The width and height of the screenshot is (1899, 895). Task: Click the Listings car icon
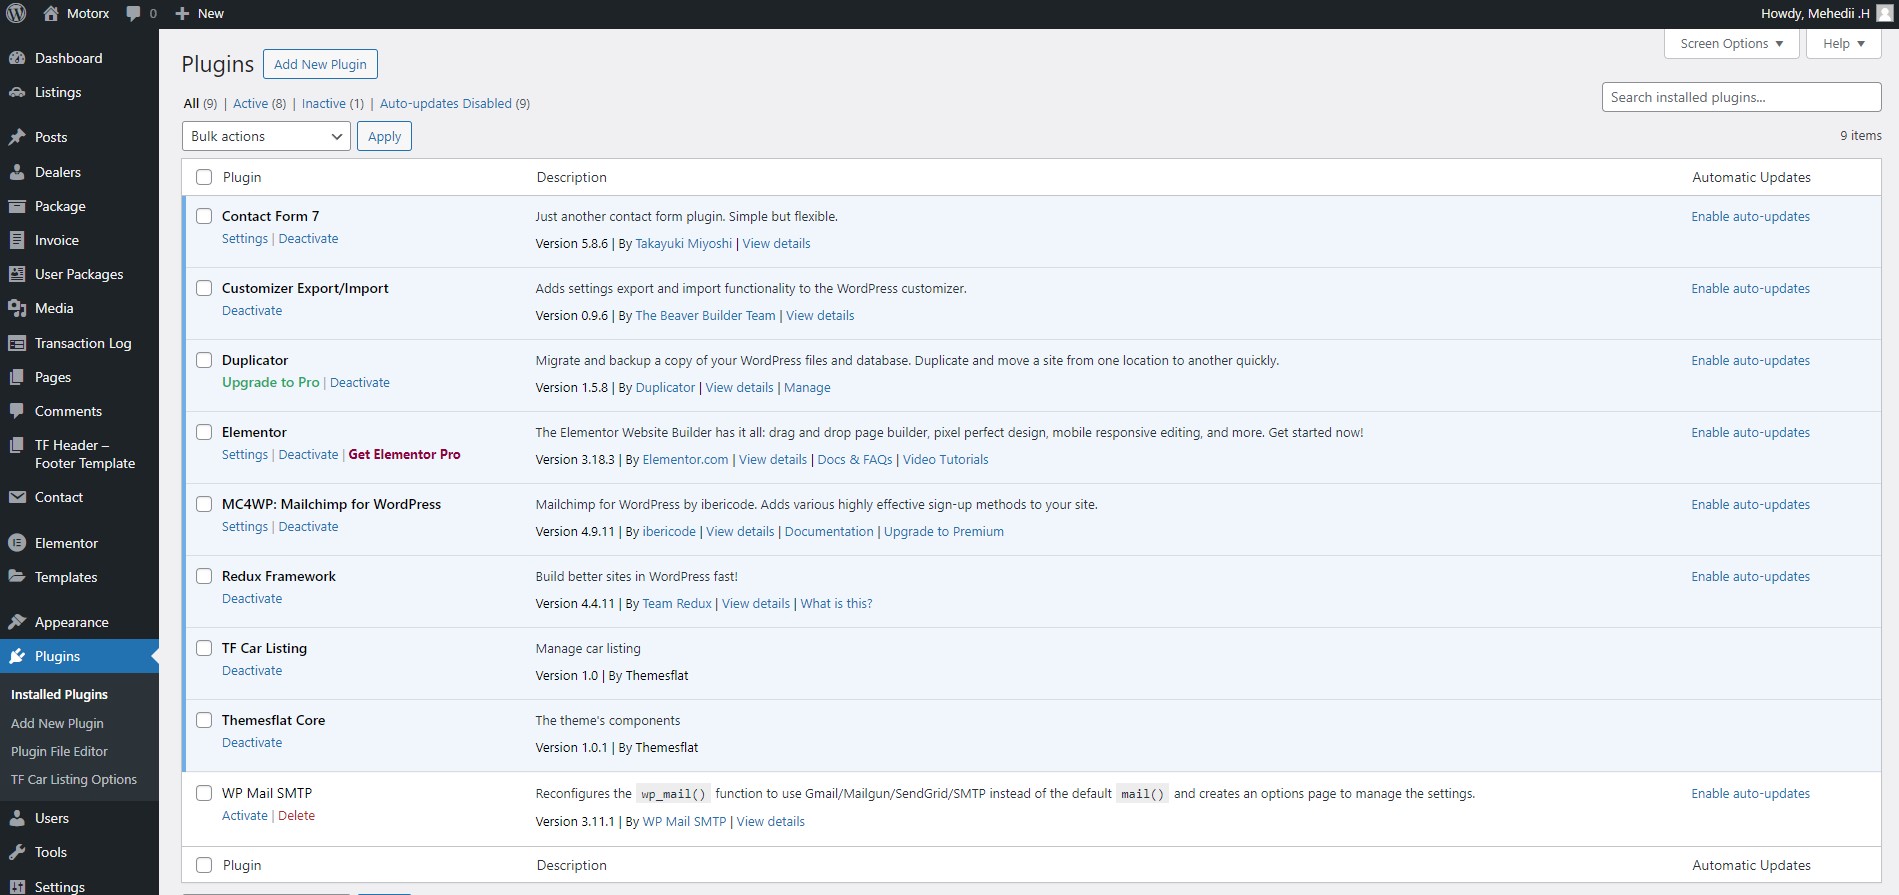(x=17, y=92)
